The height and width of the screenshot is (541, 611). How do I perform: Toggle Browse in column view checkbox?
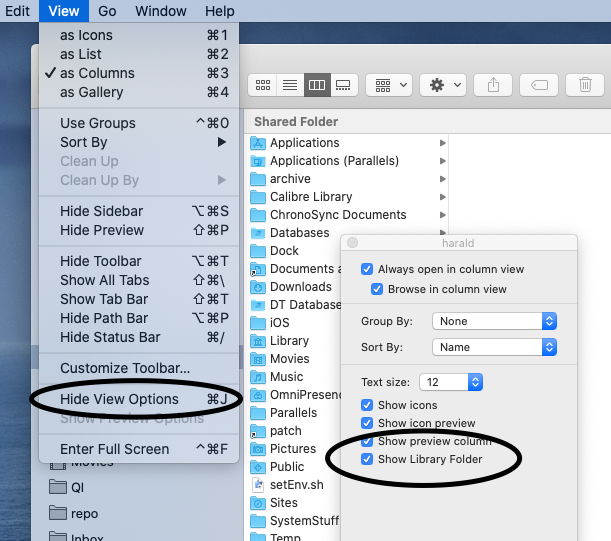(377, 289)
